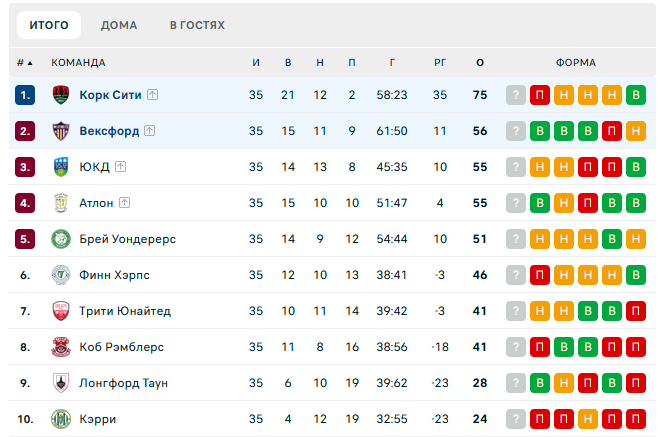
Task: Click promotion arrow icon beside Атлон
Action: [125, 203]
